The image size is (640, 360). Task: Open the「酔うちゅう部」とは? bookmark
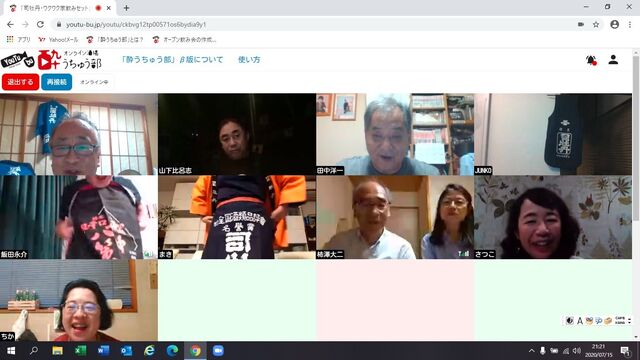115,39
